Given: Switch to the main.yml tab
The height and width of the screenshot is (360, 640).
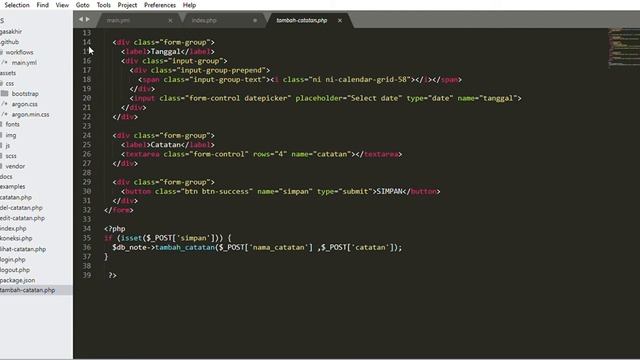Looking at the screenshot, I should tap(118, 20).
